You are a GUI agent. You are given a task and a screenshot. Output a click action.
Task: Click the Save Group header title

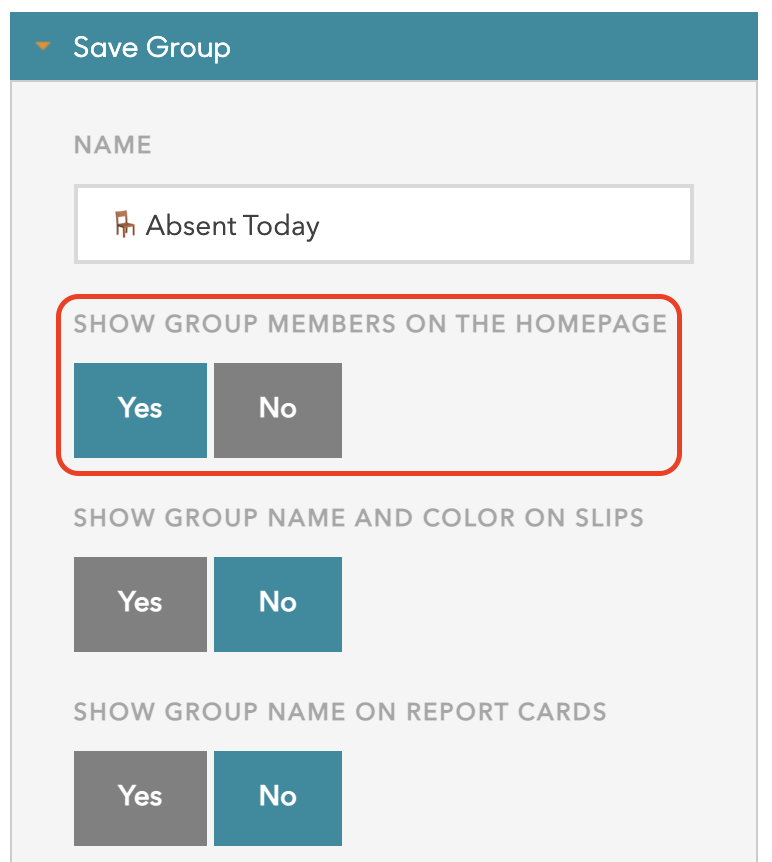[151, 47]
